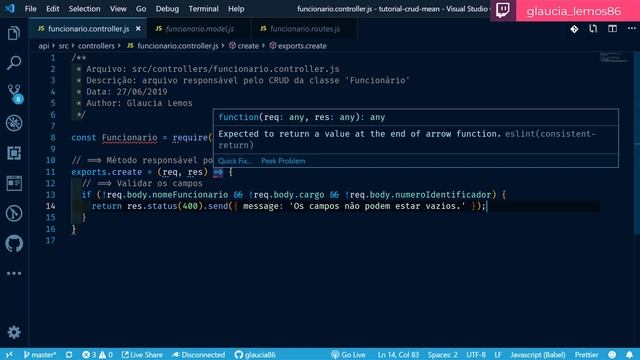Change end of line via LF
Screen dimensions: 640x360
498,355
